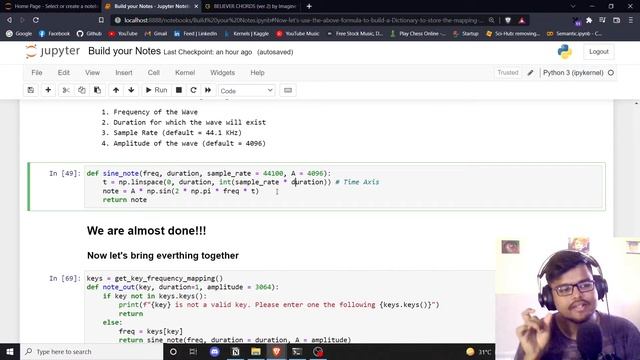This screenshot has height=360, width=640.
Task: Open the browser extensions puzzle icon
Action: (x=589, y=20)
